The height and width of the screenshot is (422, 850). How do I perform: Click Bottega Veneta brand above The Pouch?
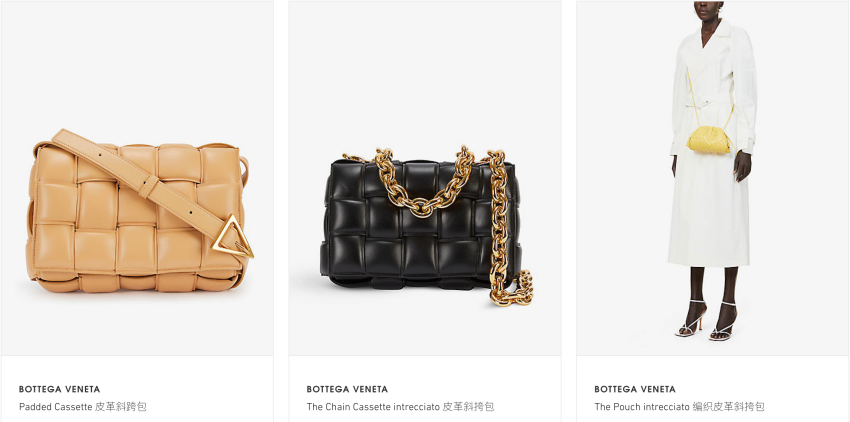click(x=635, y=389)
